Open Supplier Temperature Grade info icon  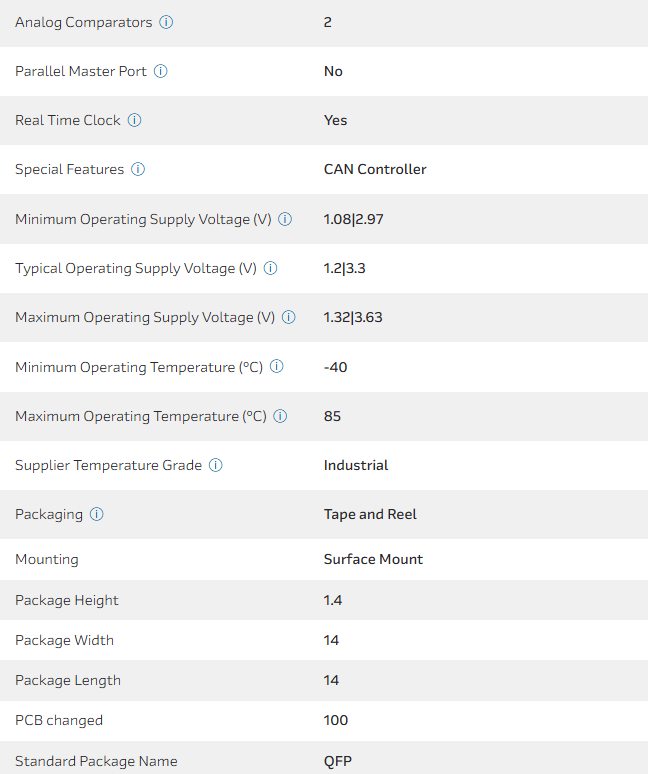click(216, 465)
